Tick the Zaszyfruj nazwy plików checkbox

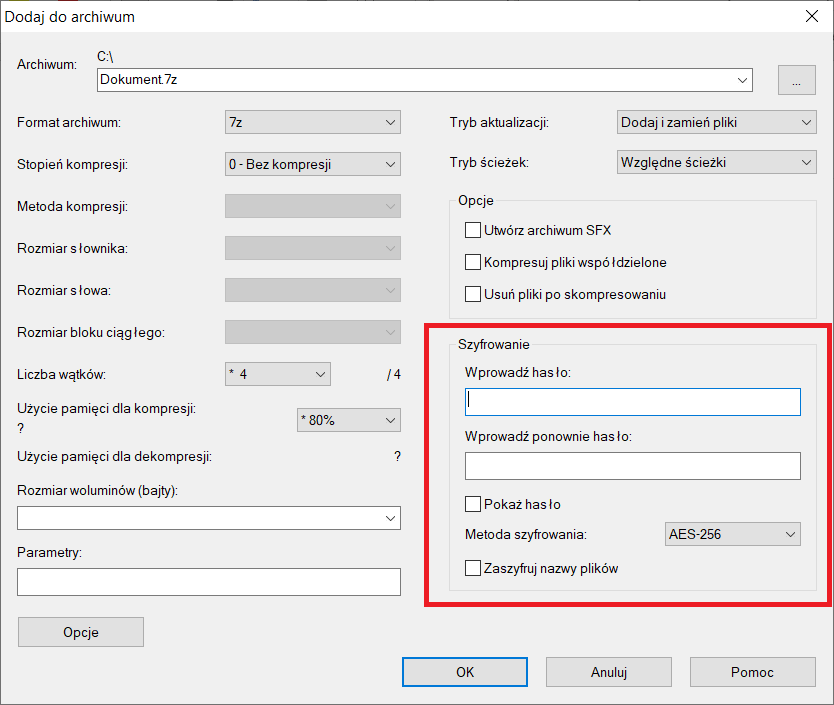click(x=473, y=568)
